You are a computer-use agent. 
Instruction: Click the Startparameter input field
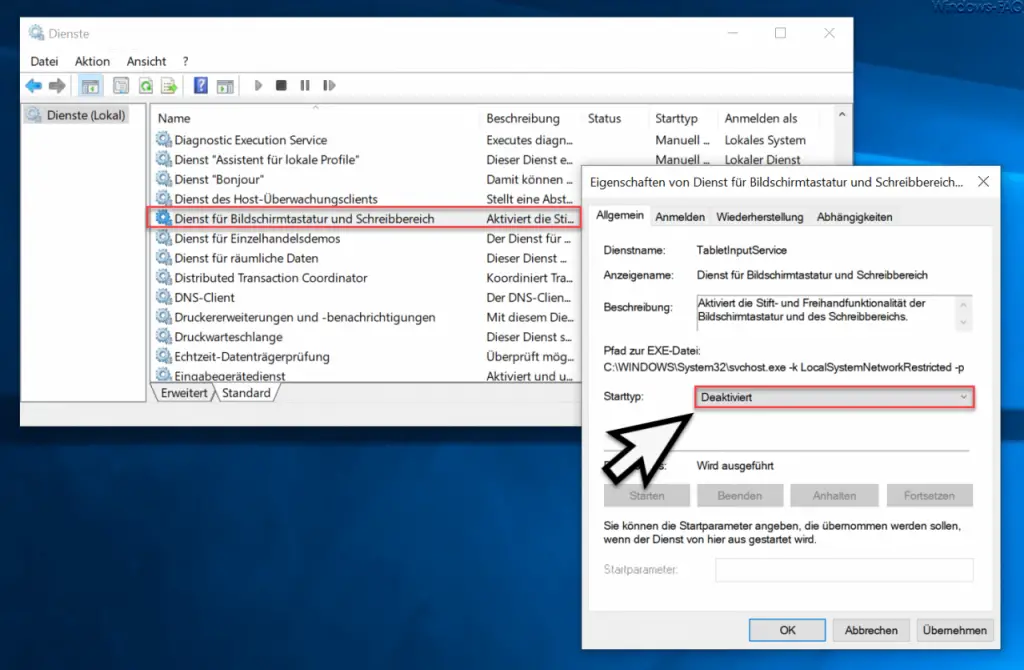tap(843, 570)
